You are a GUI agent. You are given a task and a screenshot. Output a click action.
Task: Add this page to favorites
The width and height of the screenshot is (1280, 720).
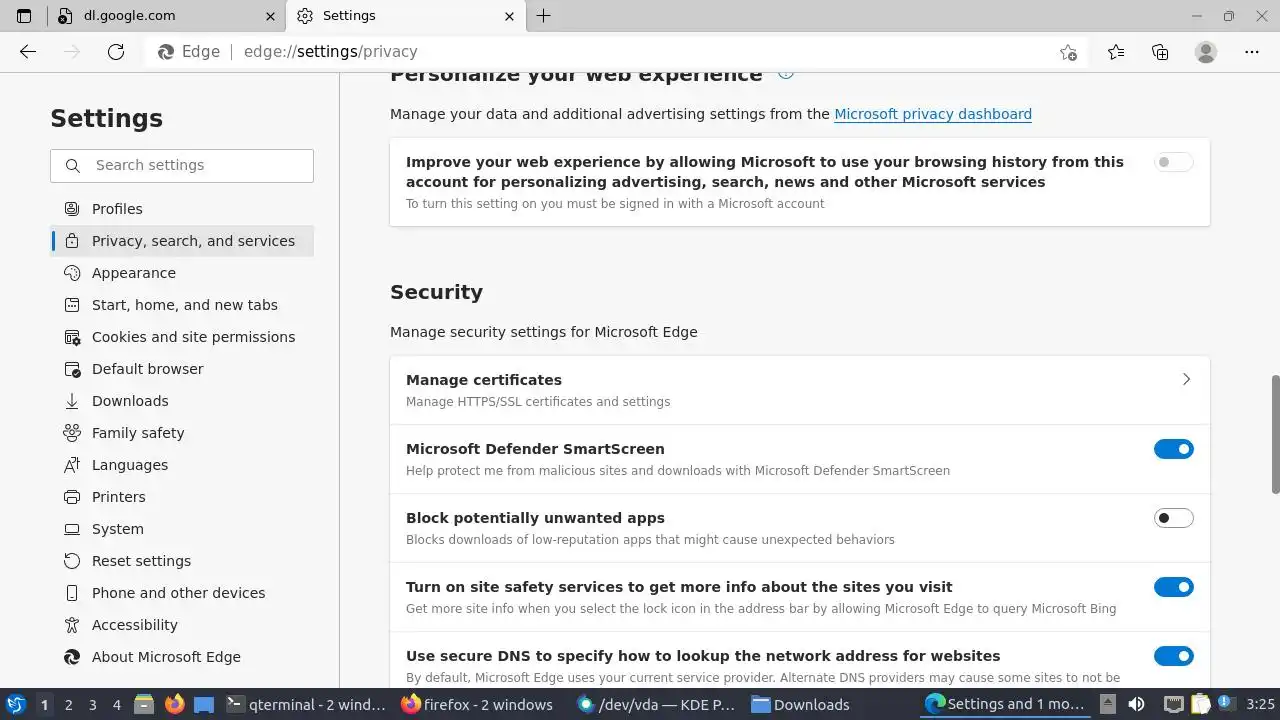tap(1068, 52)
